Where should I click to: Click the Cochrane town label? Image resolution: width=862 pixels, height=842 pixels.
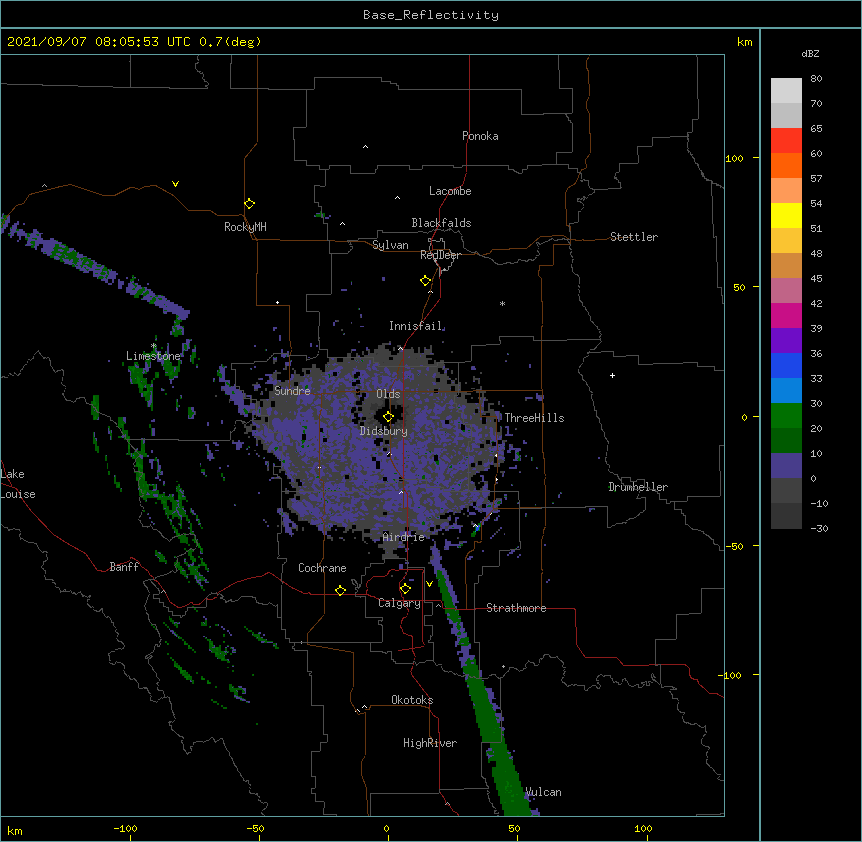(x=322, y=568)
